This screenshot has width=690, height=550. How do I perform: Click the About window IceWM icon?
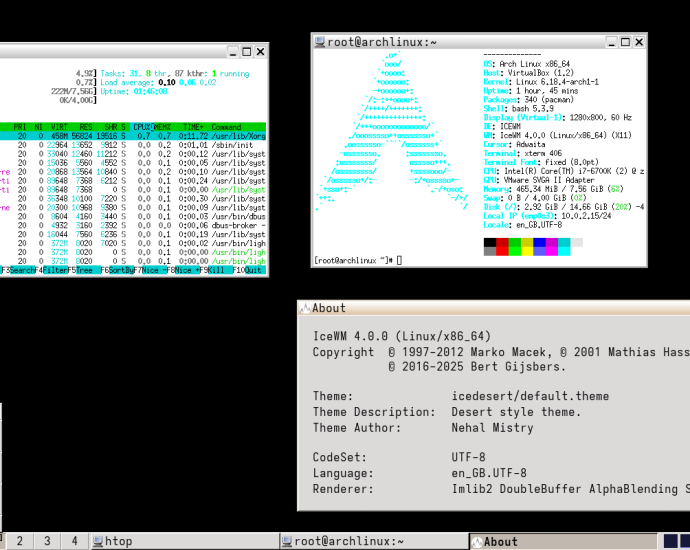pyautogui.click(x=304, y=308)
